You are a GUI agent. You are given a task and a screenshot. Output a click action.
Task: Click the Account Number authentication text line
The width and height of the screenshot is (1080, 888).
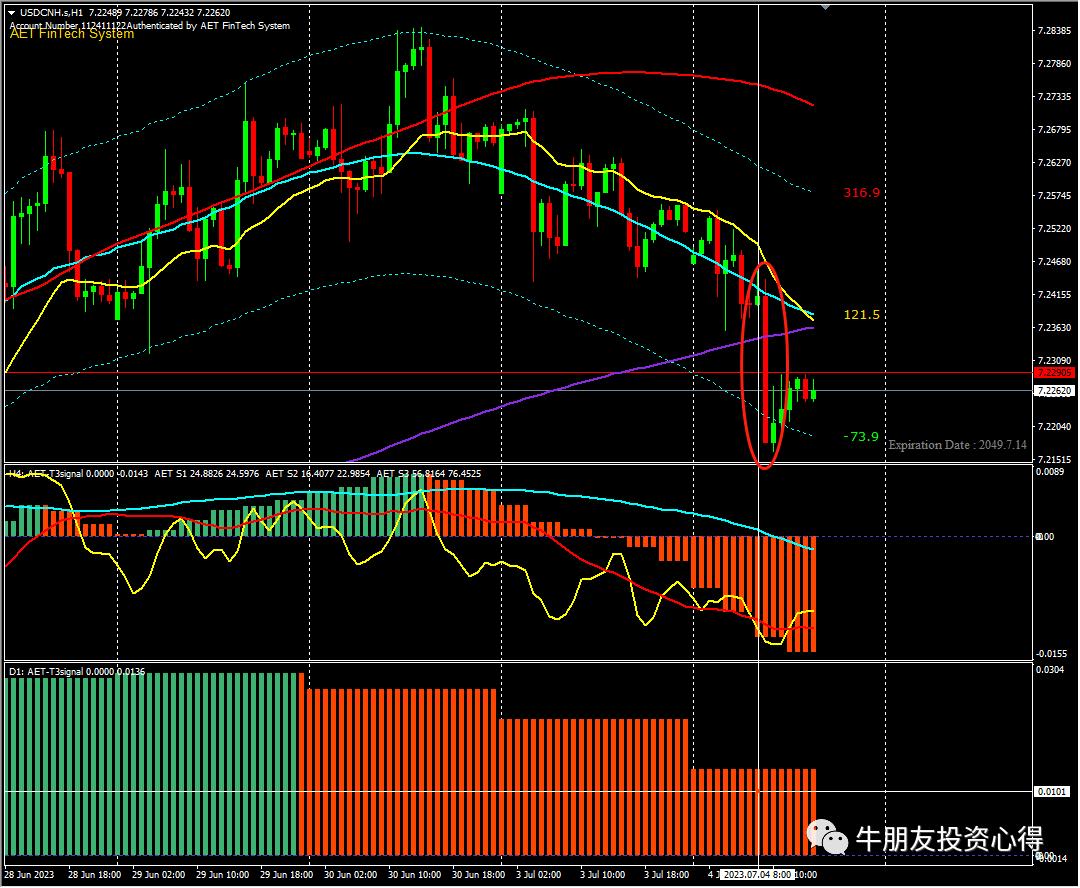148,25
